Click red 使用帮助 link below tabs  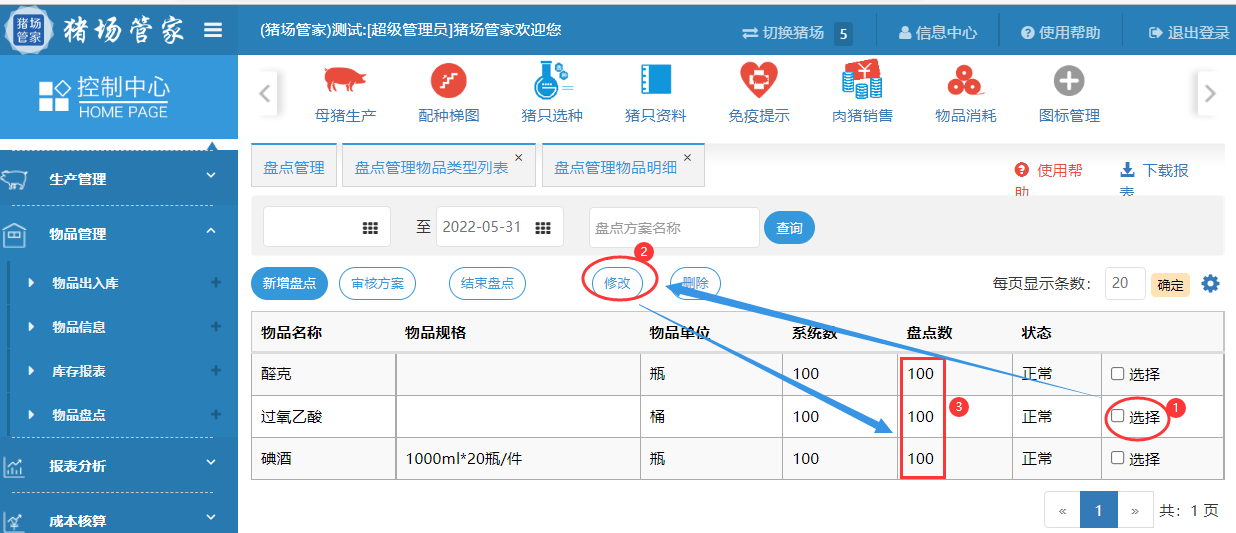pyautogui.click(x=1049, y=181)
